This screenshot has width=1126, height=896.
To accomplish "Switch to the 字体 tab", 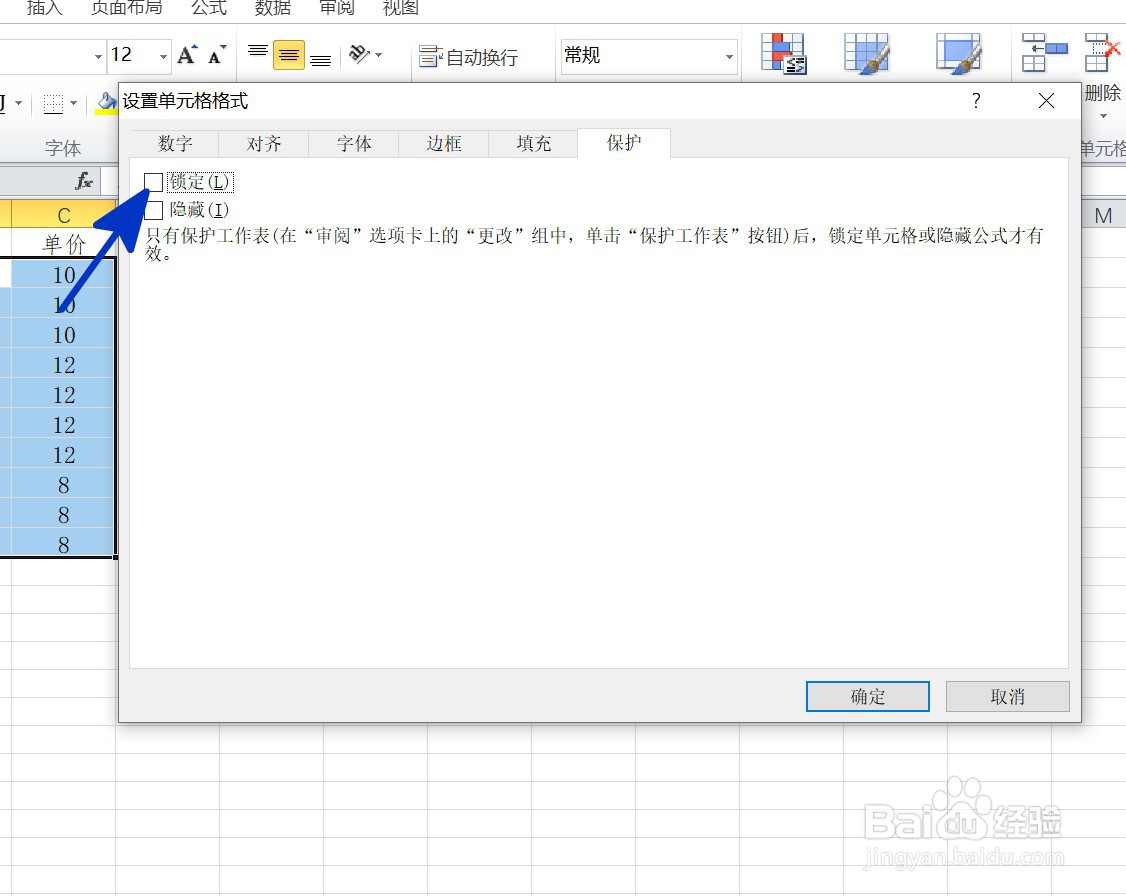I will [354, 144].
